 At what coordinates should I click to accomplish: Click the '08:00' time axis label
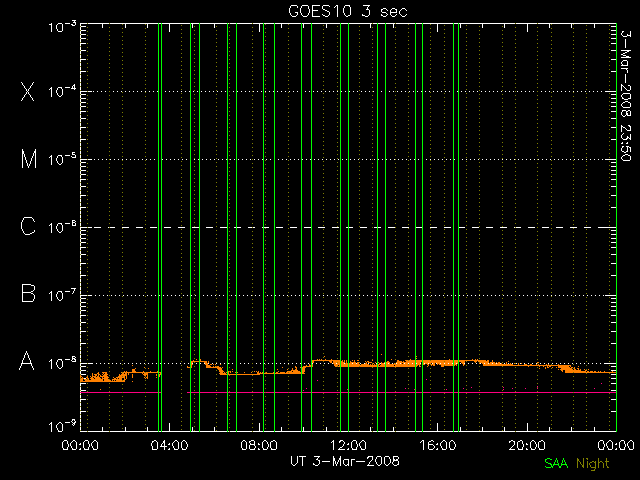259,445
